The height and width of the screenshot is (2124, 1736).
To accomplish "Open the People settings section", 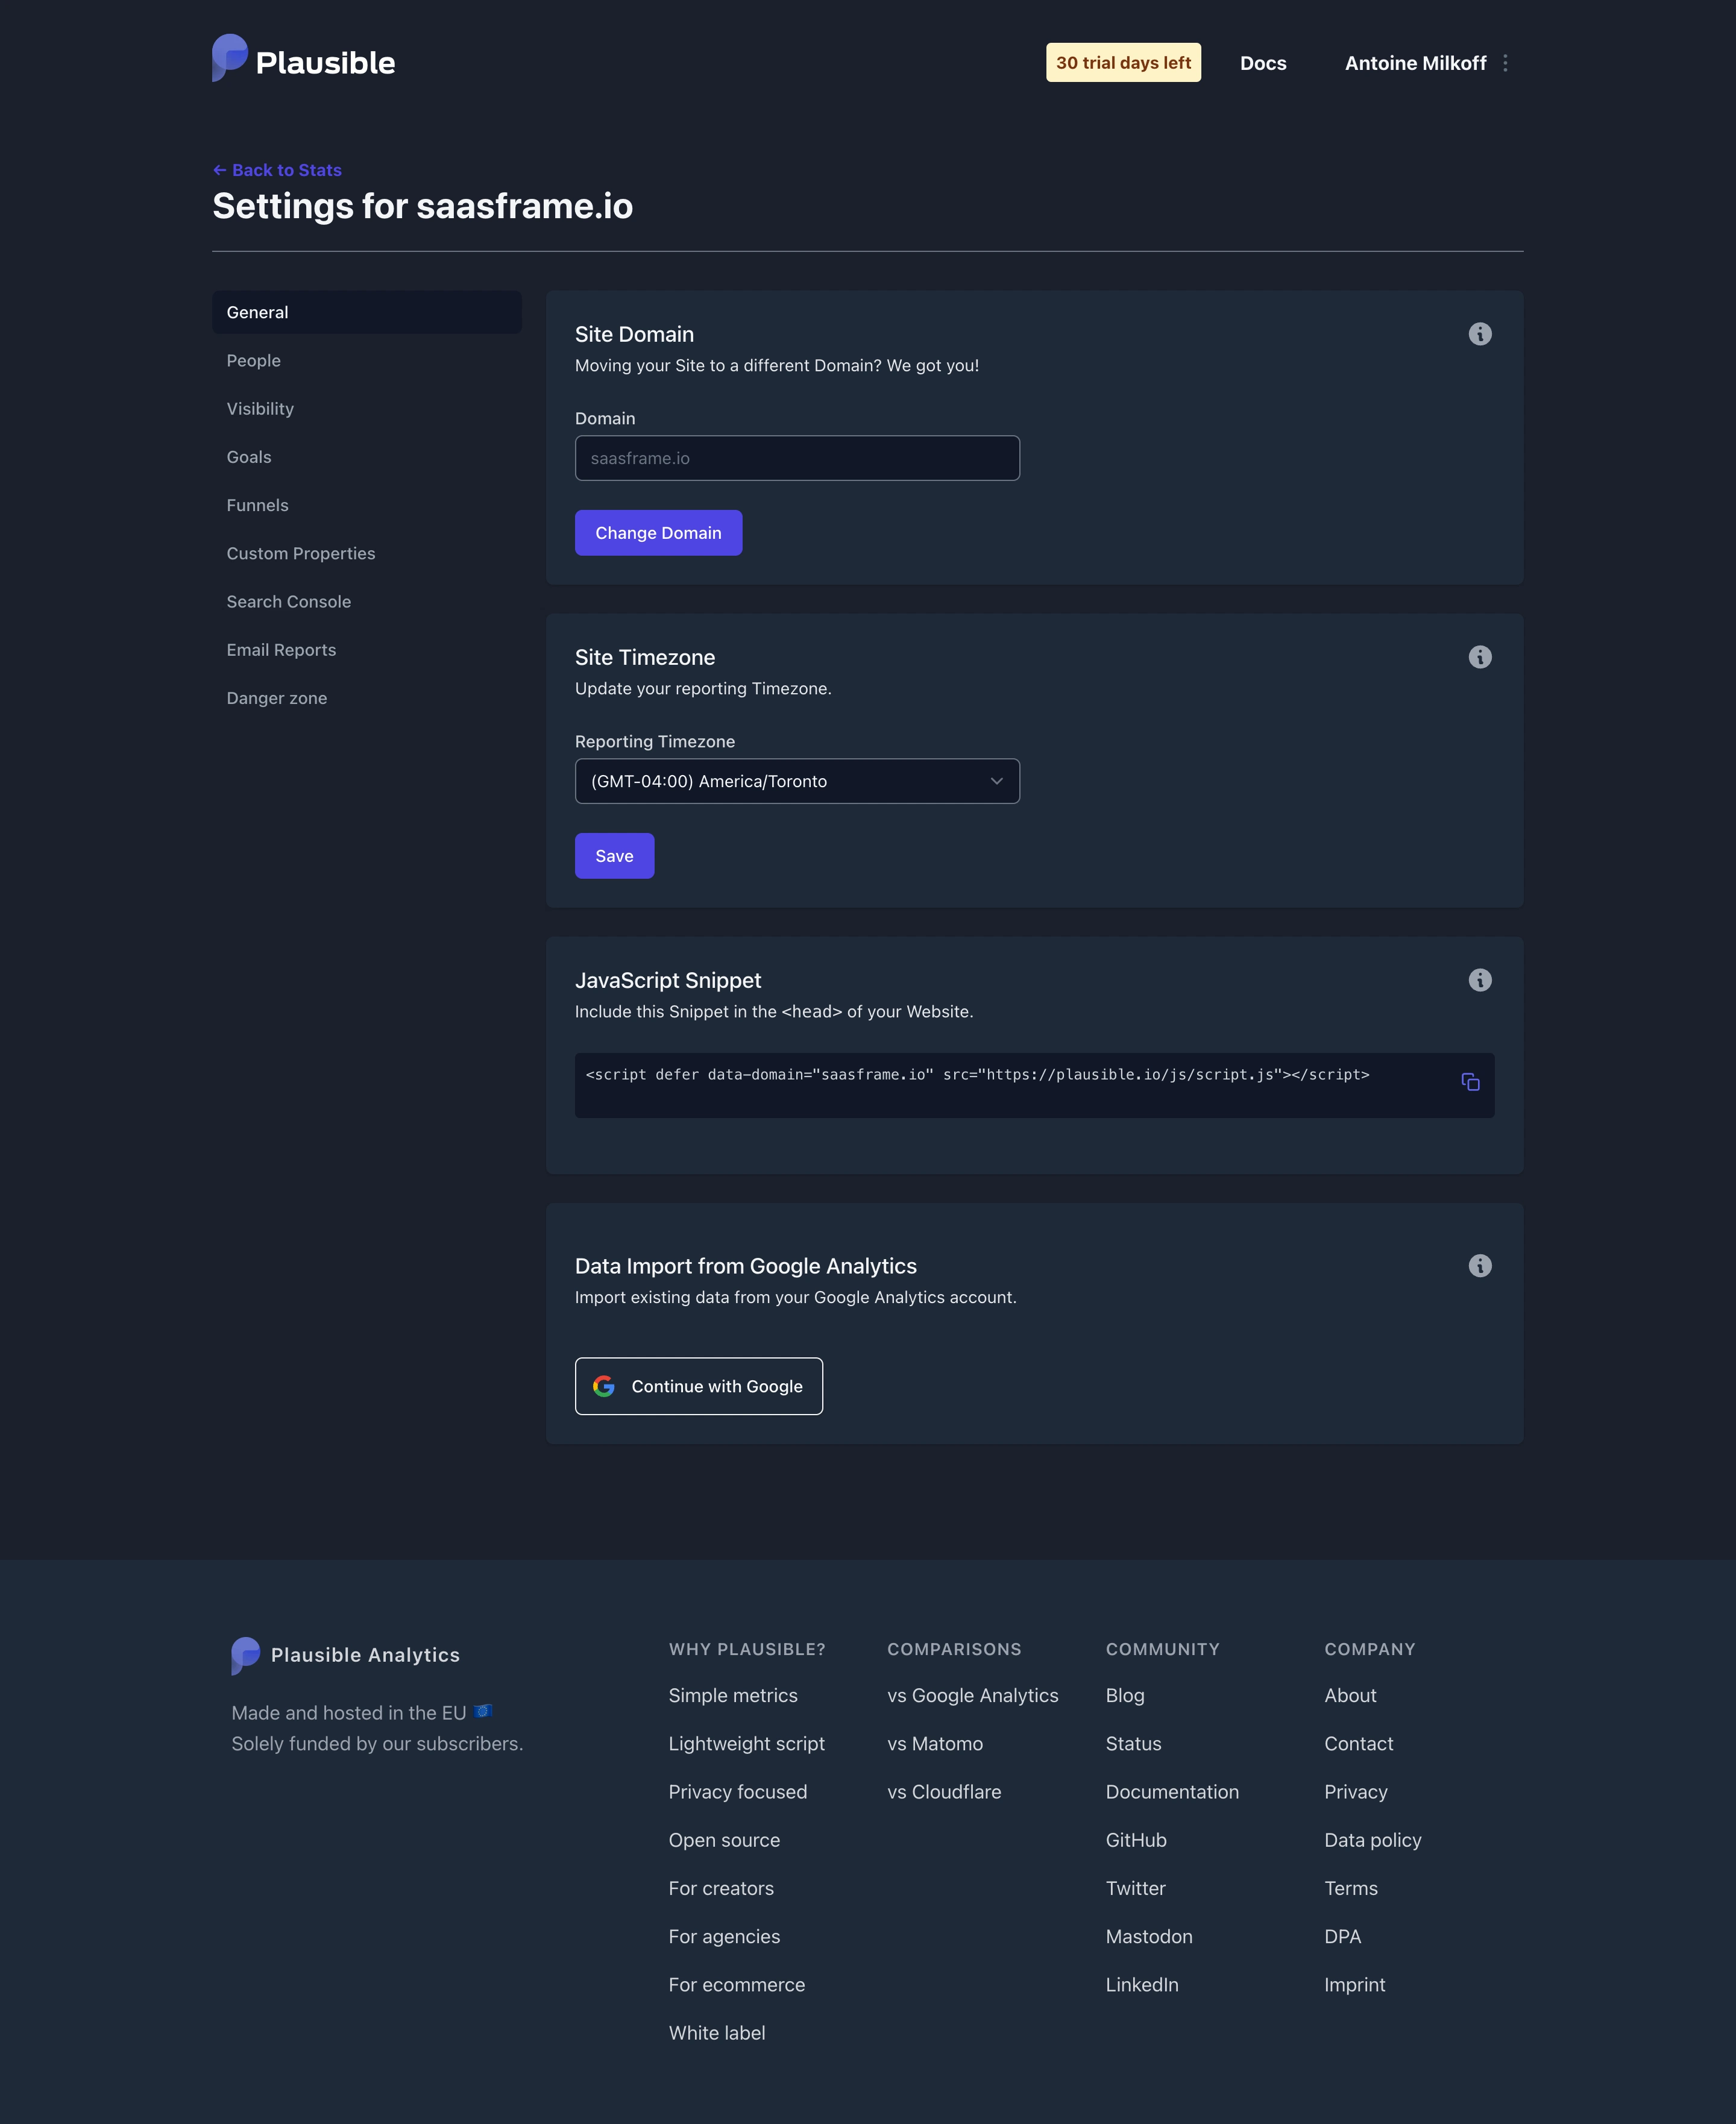I will pos(366,360).
